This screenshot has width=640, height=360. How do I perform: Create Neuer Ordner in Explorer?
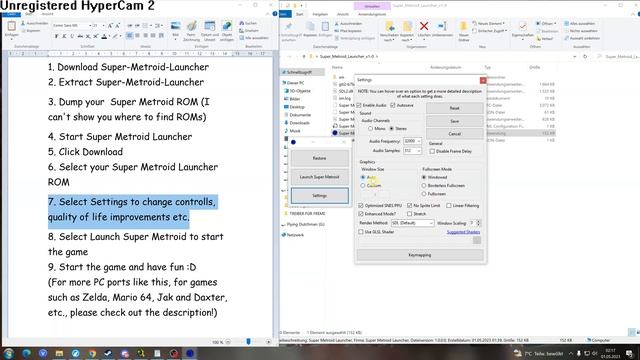click(463, 31)
